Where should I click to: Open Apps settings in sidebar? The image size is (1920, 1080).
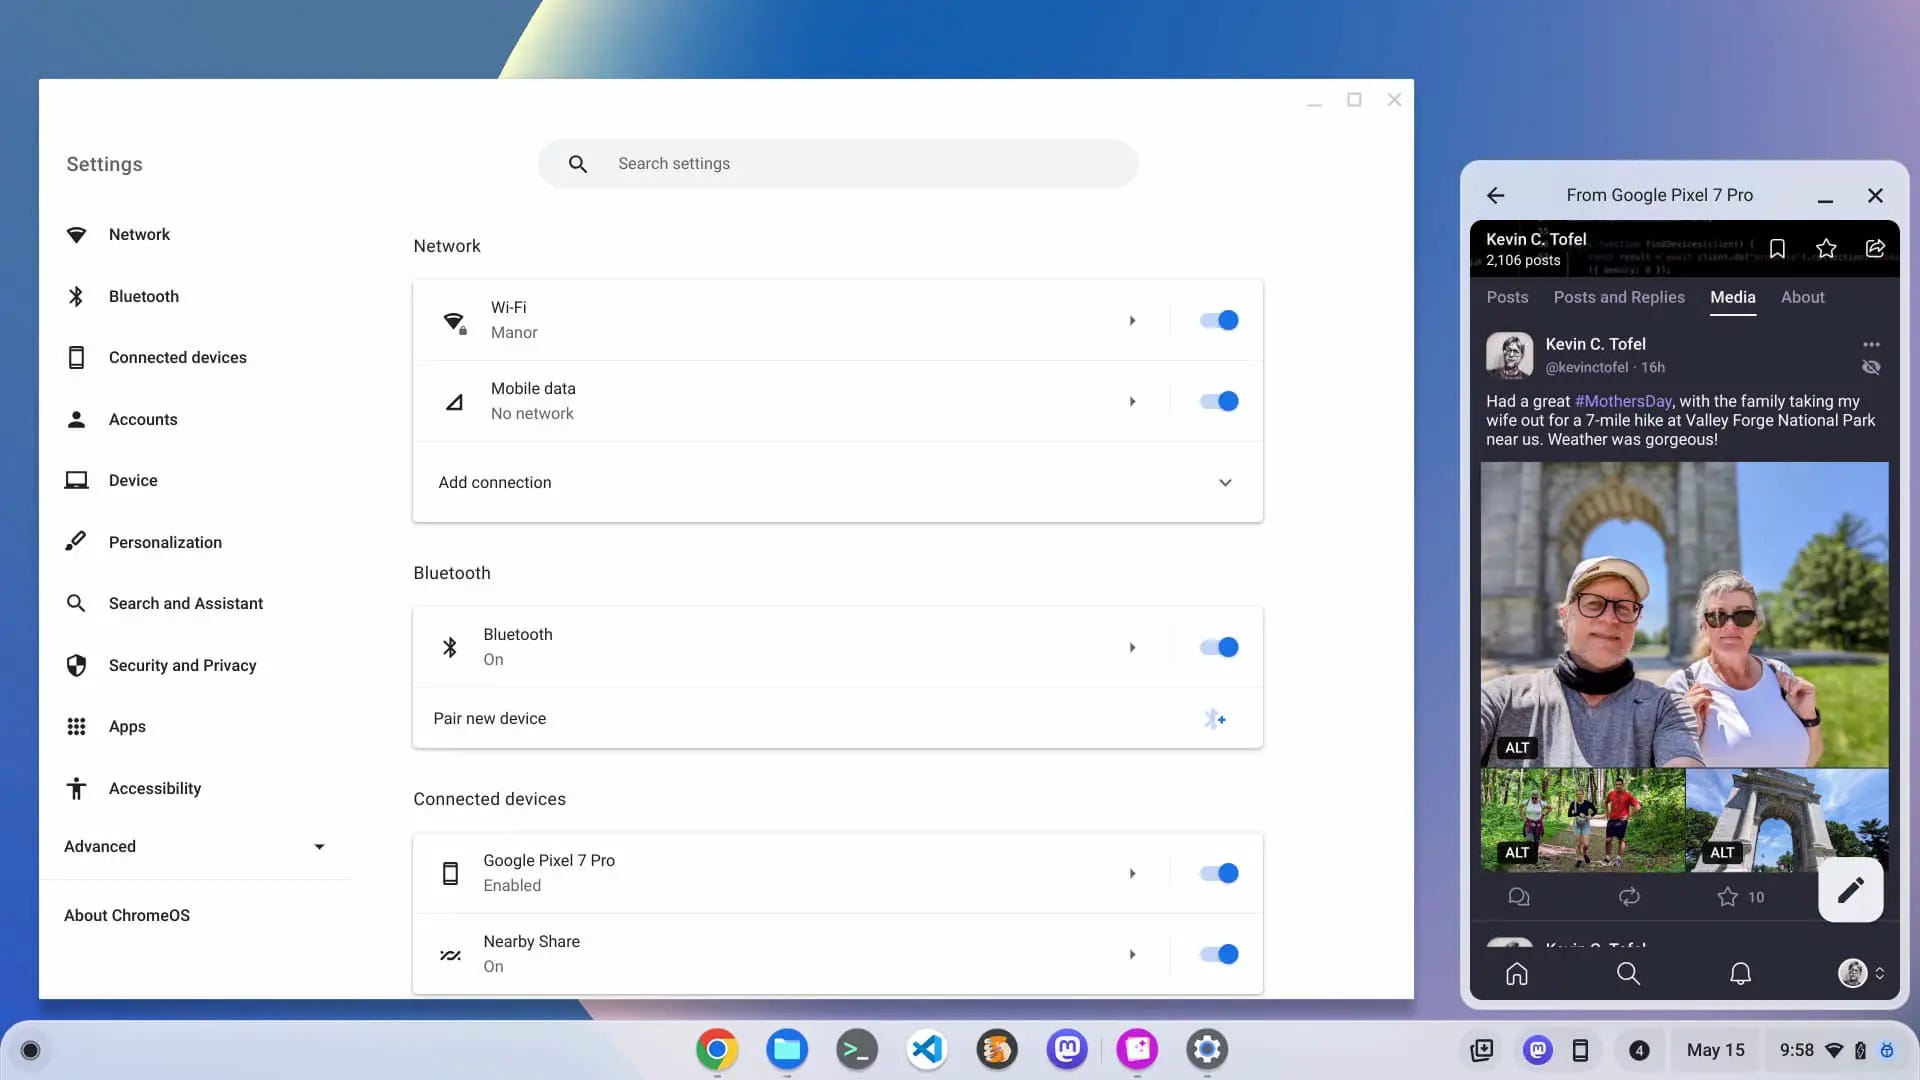tap(127, 726)
